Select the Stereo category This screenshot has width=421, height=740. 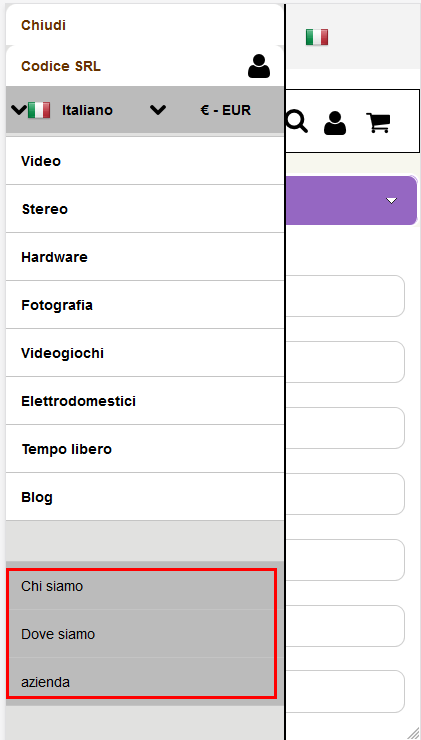pyautogui.click(x=145, y=209)
